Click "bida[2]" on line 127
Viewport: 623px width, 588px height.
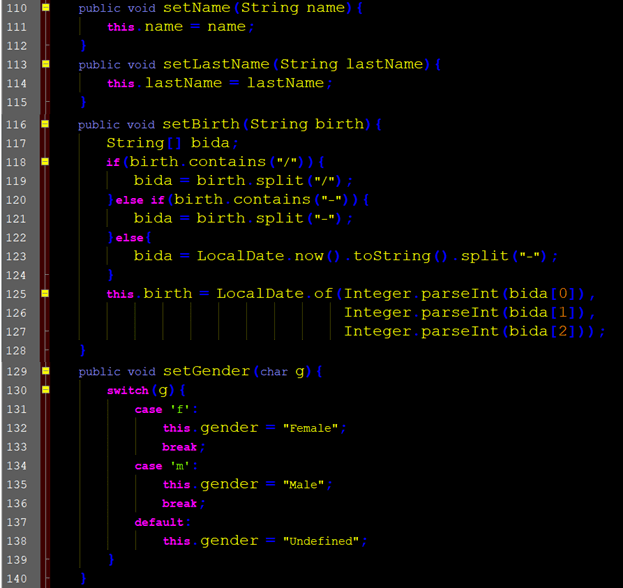click(542, 331)
